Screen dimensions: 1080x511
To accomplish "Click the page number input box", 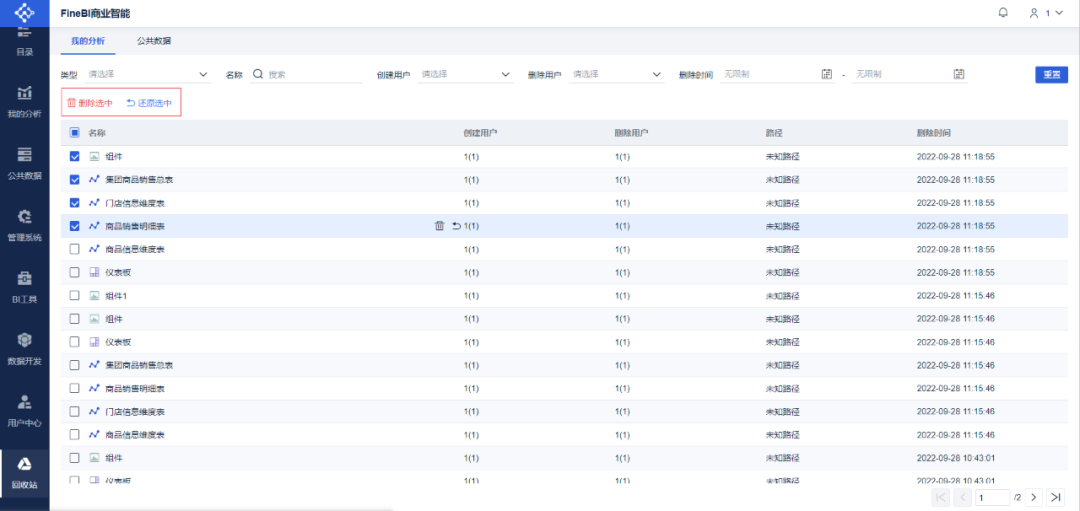I will (x=991, y=497).
